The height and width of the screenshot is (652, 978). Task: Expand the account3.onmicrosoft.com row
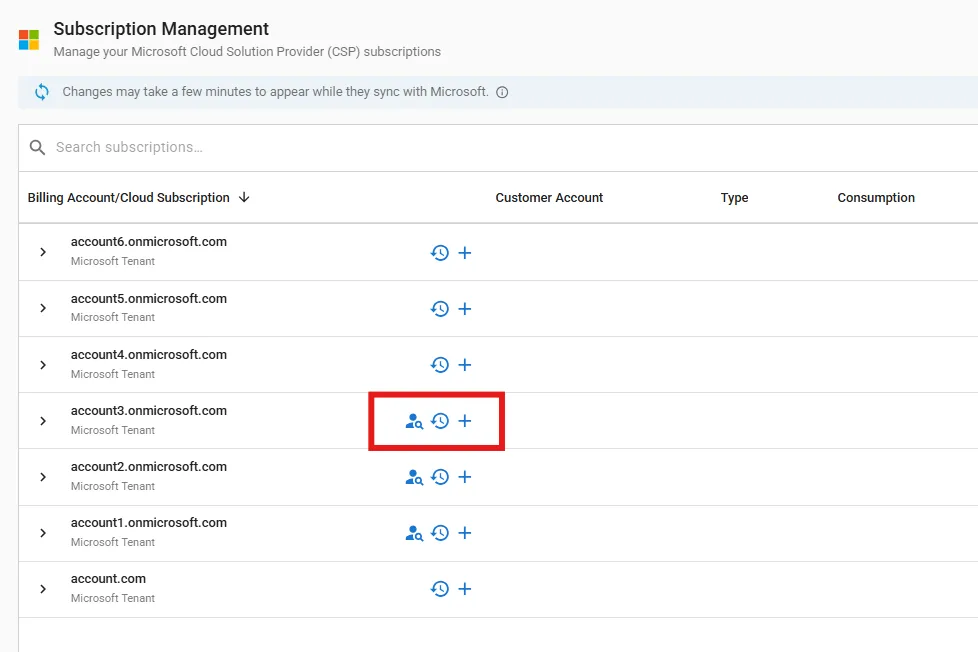tap(43, 421)
